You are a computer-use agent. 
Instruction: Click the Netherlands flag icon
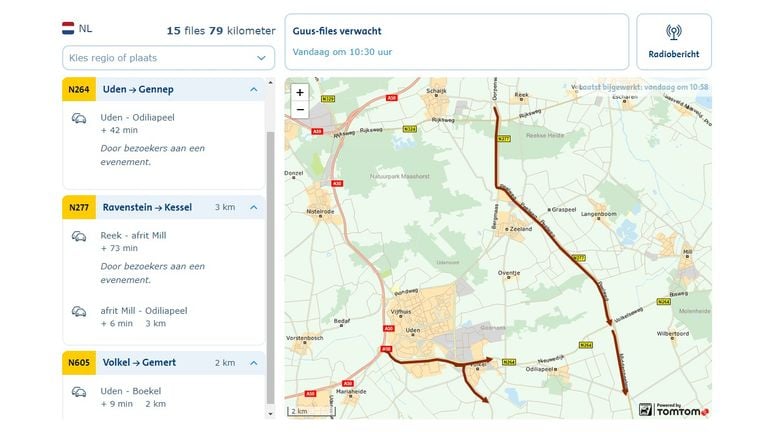click(x=68, y=29)
